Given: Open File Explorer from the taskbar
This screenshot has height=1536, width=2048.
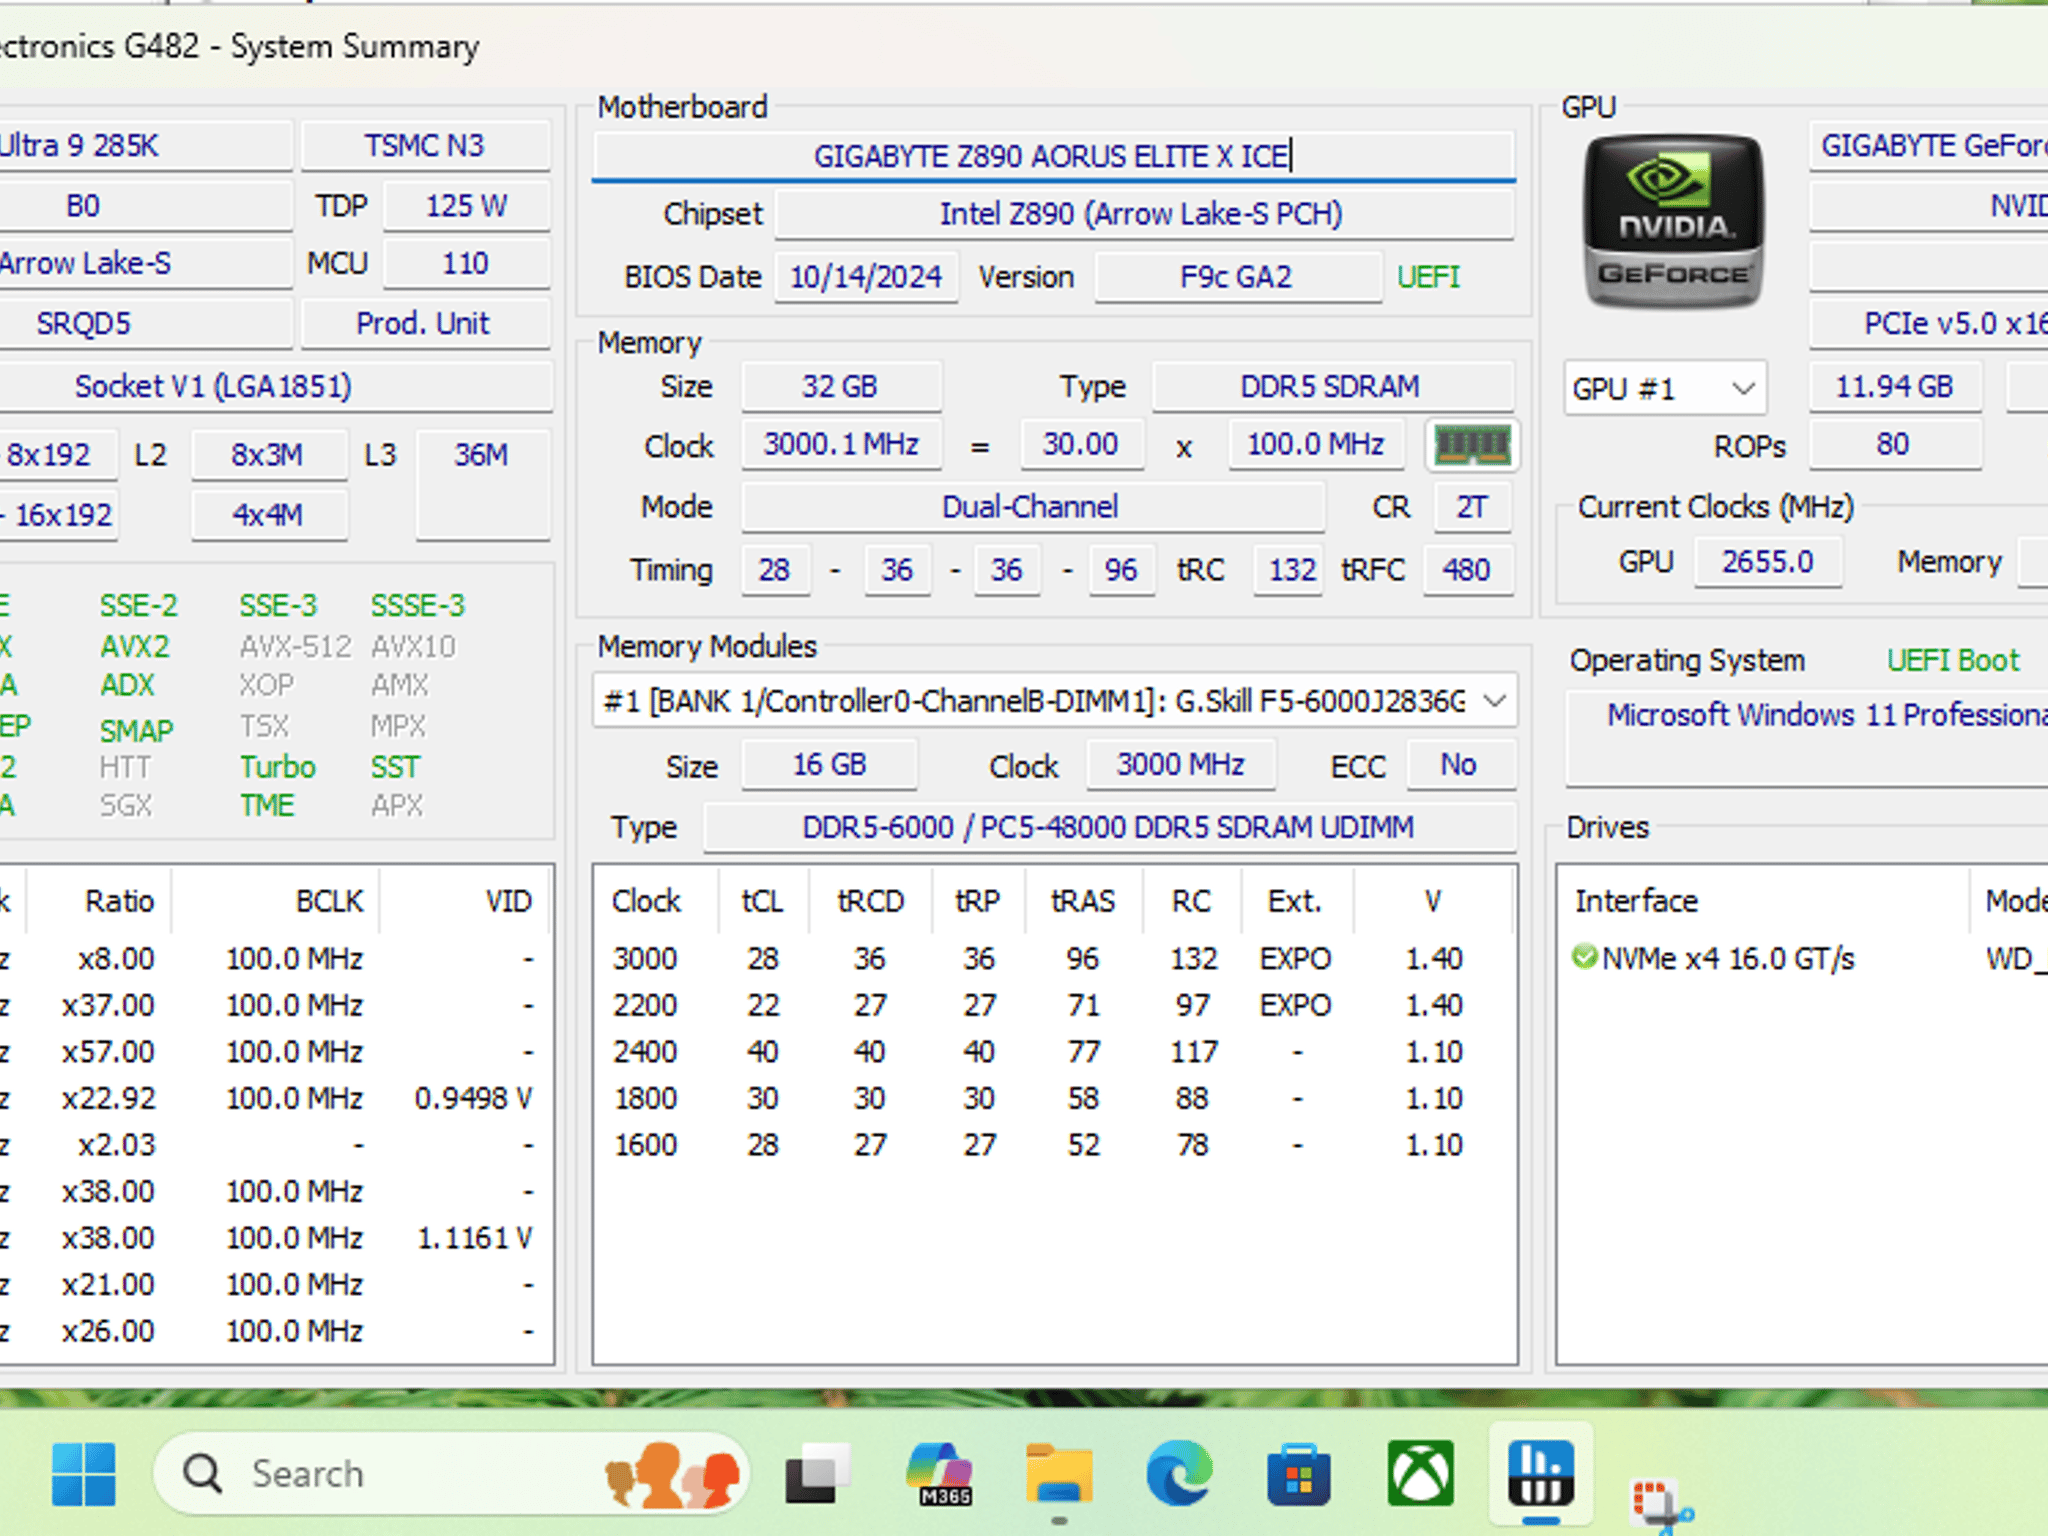Looking at the screenshot, I should point(1059,1473).
